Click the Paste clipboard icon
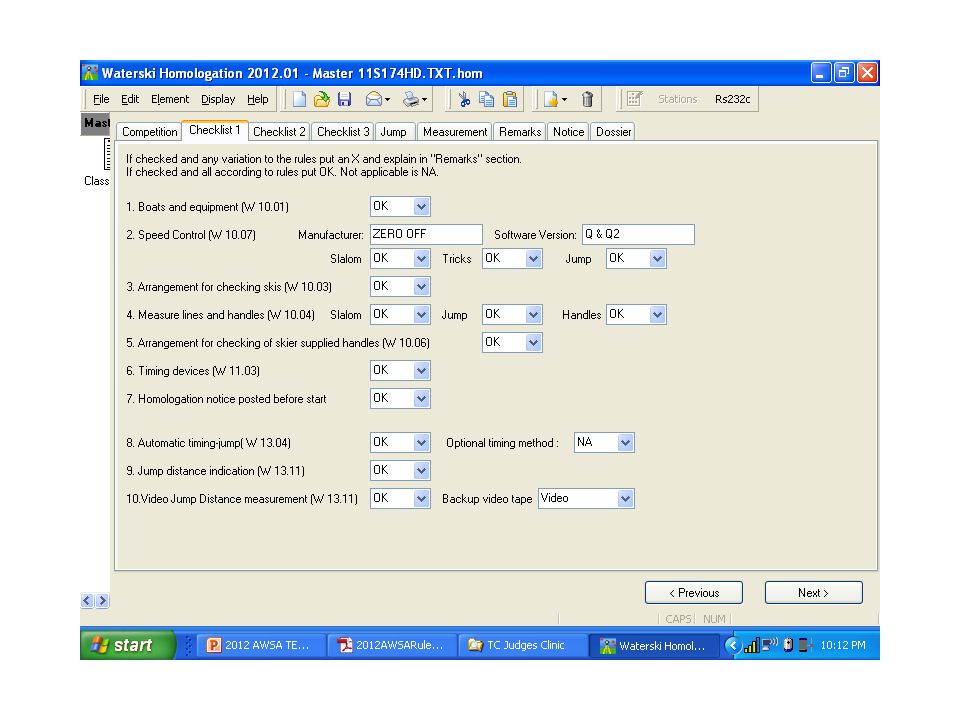960x720 pixels. 510,99
